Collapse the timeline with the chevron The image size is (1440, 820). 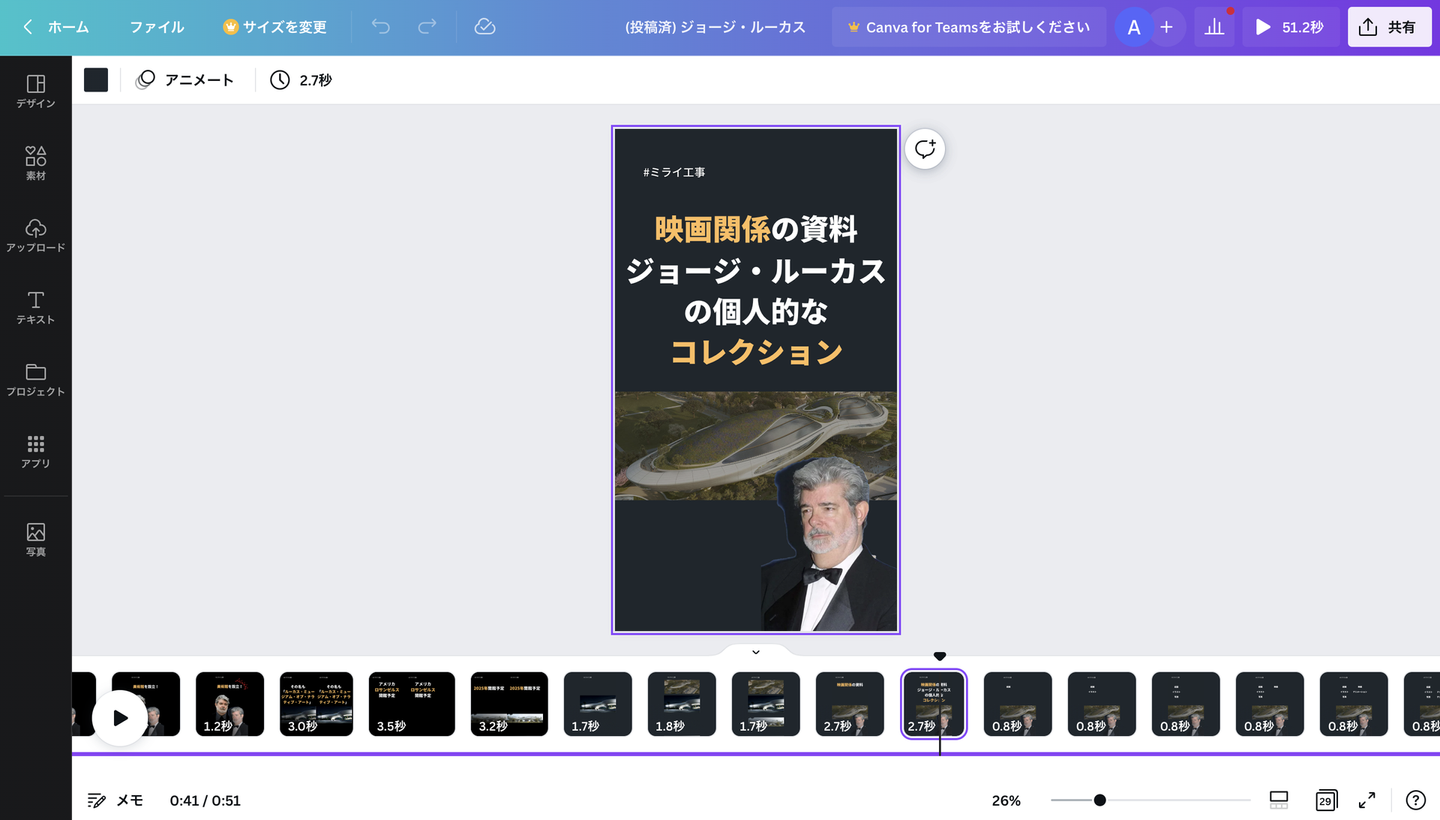click(756, 652)
